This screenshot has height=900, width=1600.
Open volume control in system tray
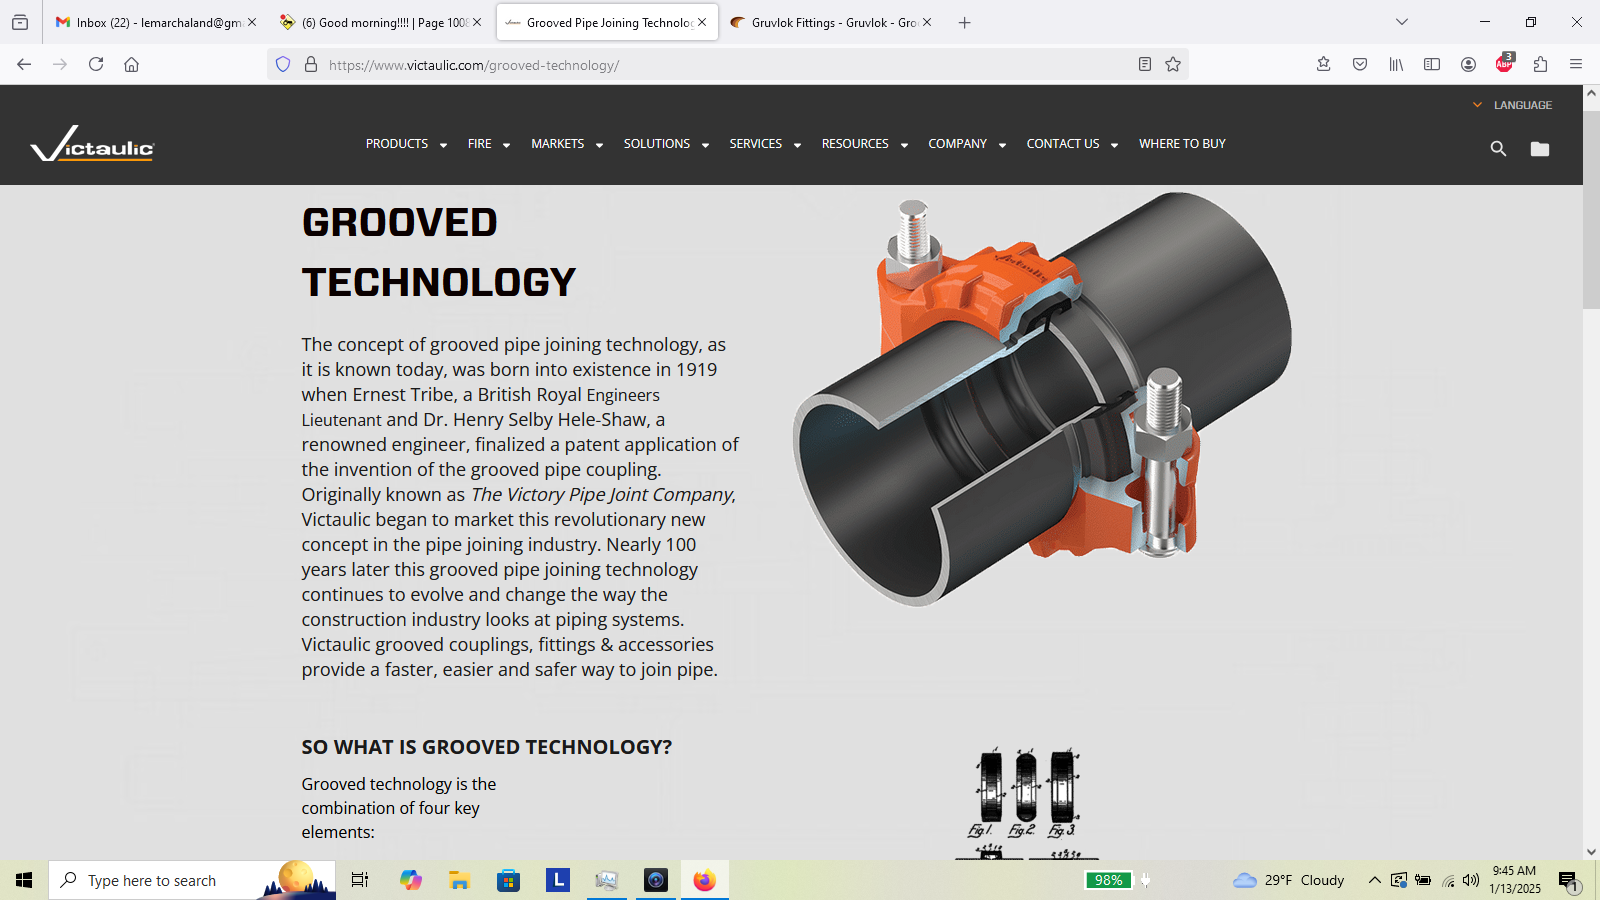tap(1470, 880)
